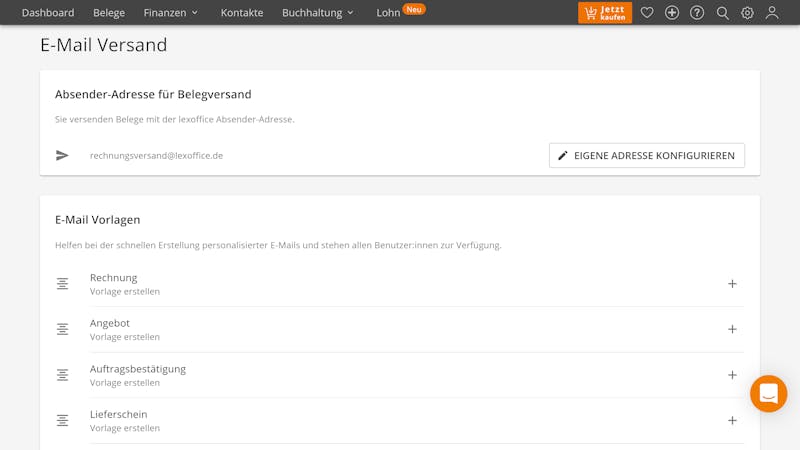The image size is (800, 450).
Task: Click the plus circle create icon
Action: (x=672, y=13)
